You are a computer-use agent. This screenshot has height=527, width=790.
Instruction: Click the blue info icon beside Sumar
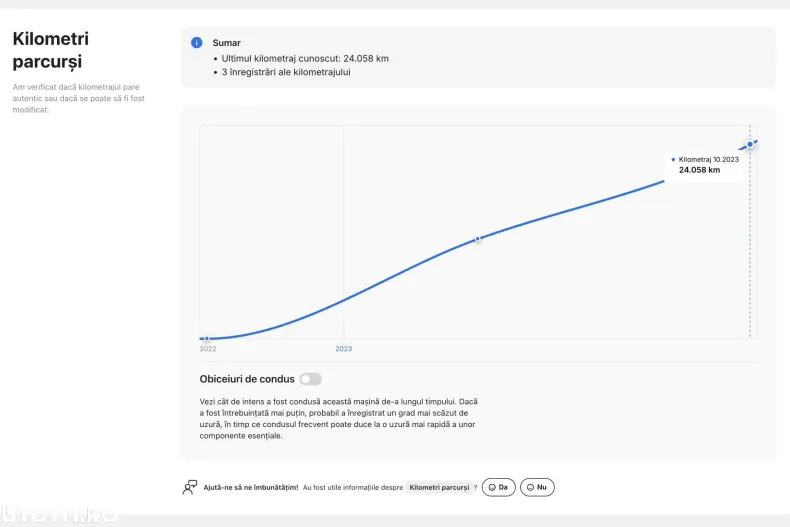point(197,43)
